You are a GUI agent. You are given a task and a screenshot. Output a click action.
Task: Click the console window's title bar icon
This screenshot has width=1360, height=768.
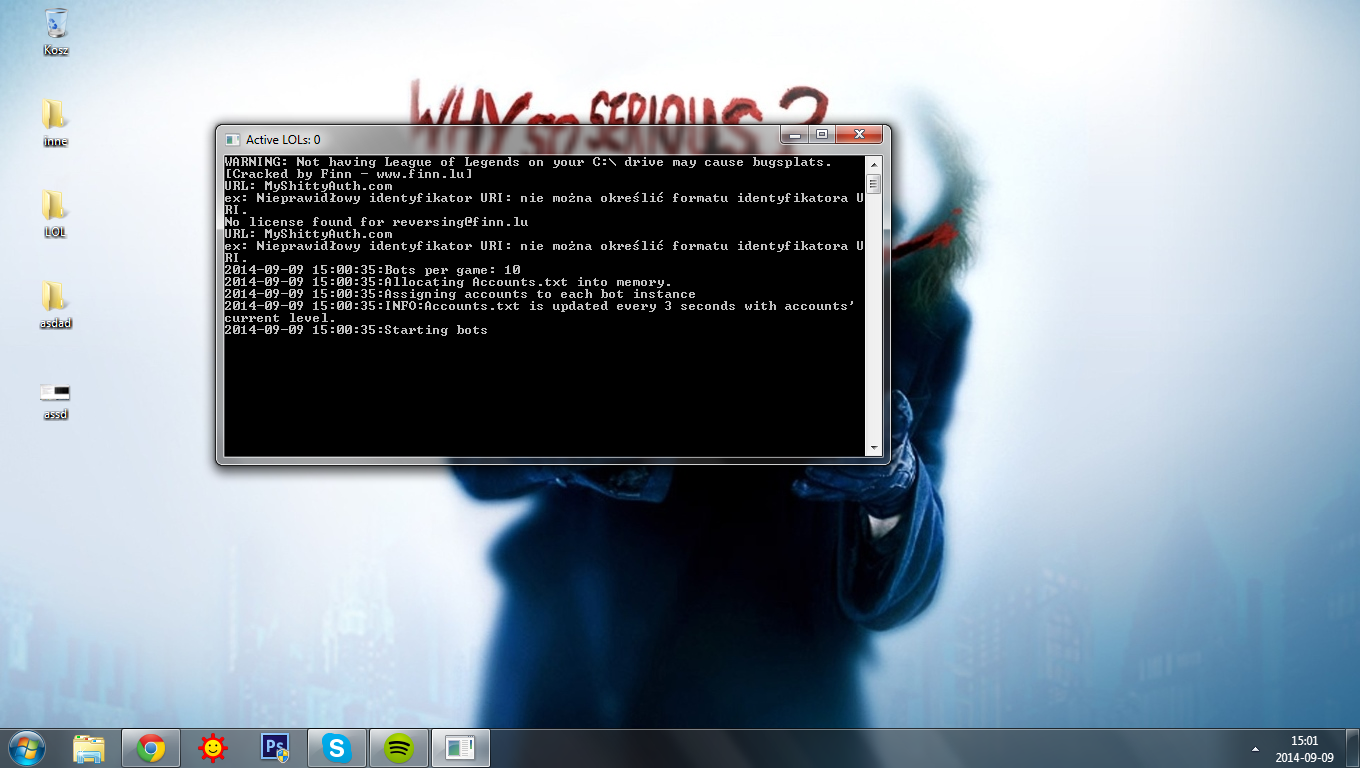233,139
